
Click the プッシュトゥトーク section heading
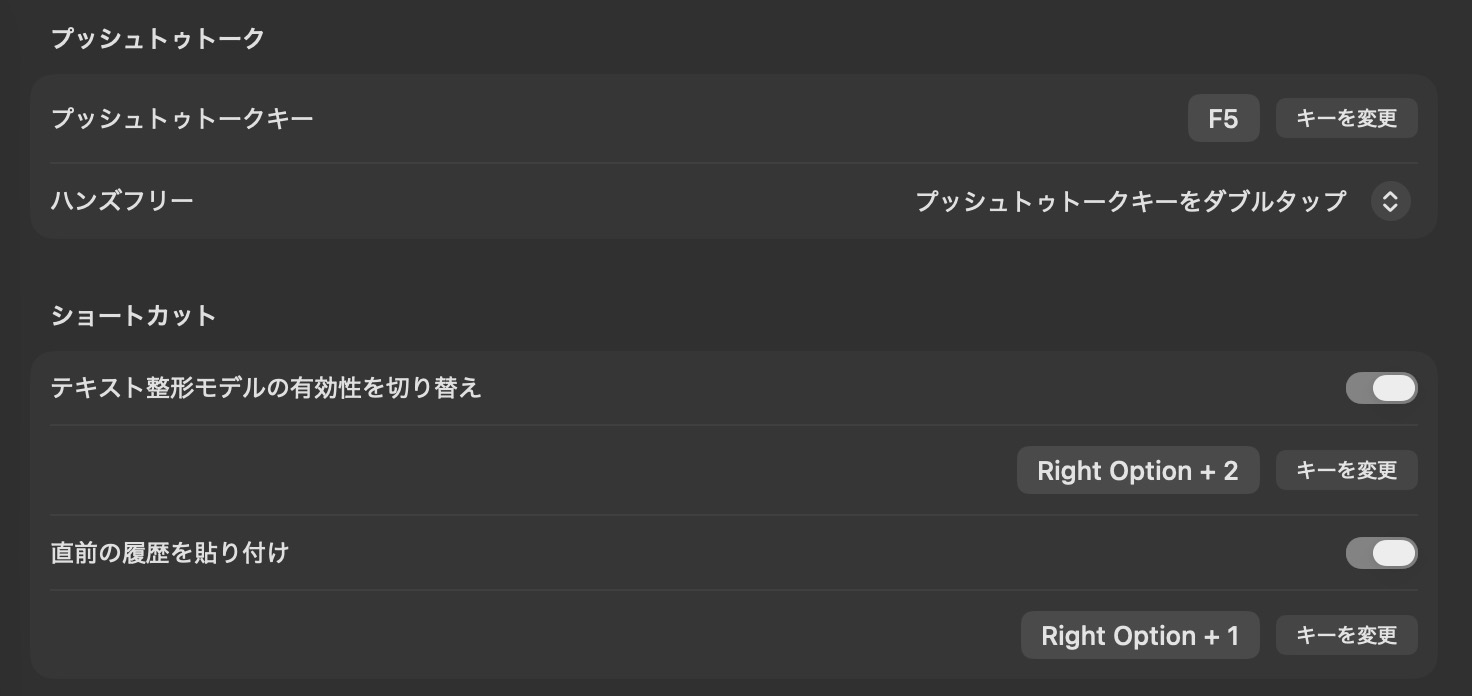(158, 39)
